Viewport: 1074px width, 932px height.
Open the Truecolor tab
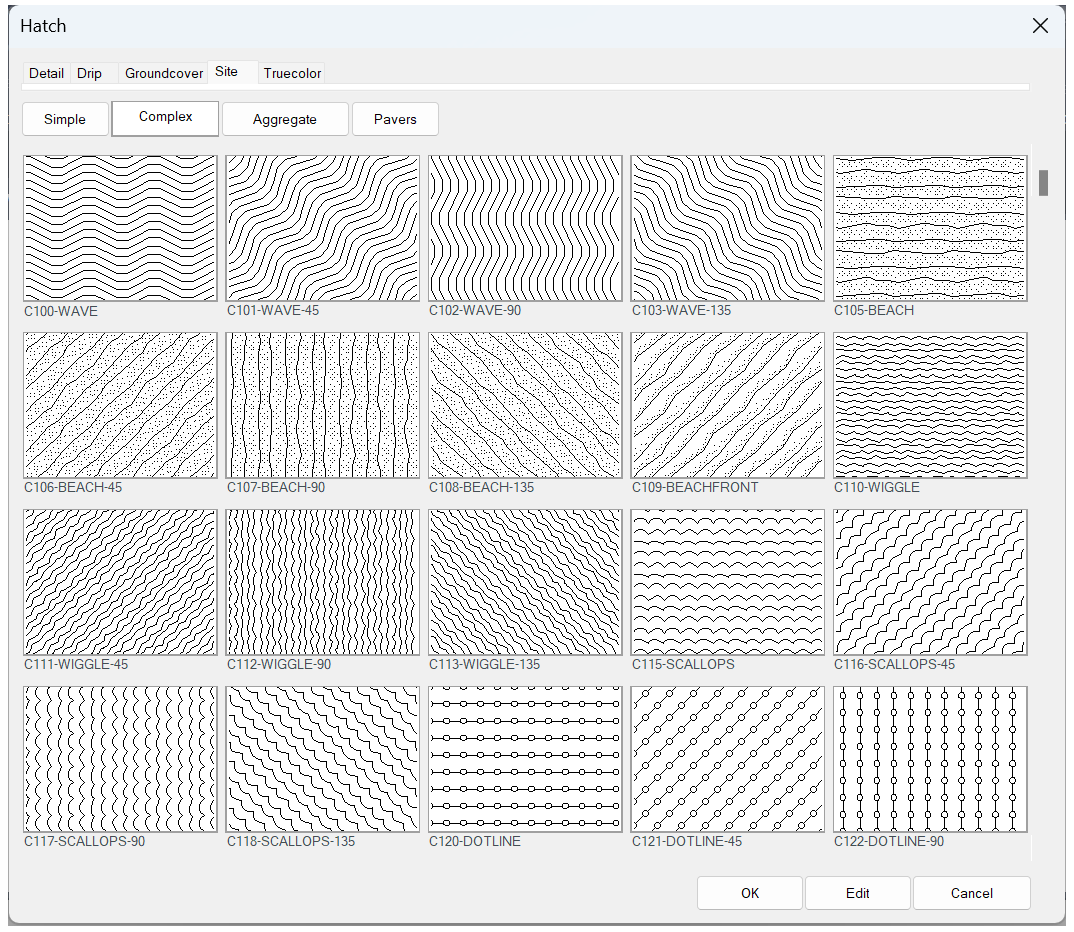click(291, 73)
